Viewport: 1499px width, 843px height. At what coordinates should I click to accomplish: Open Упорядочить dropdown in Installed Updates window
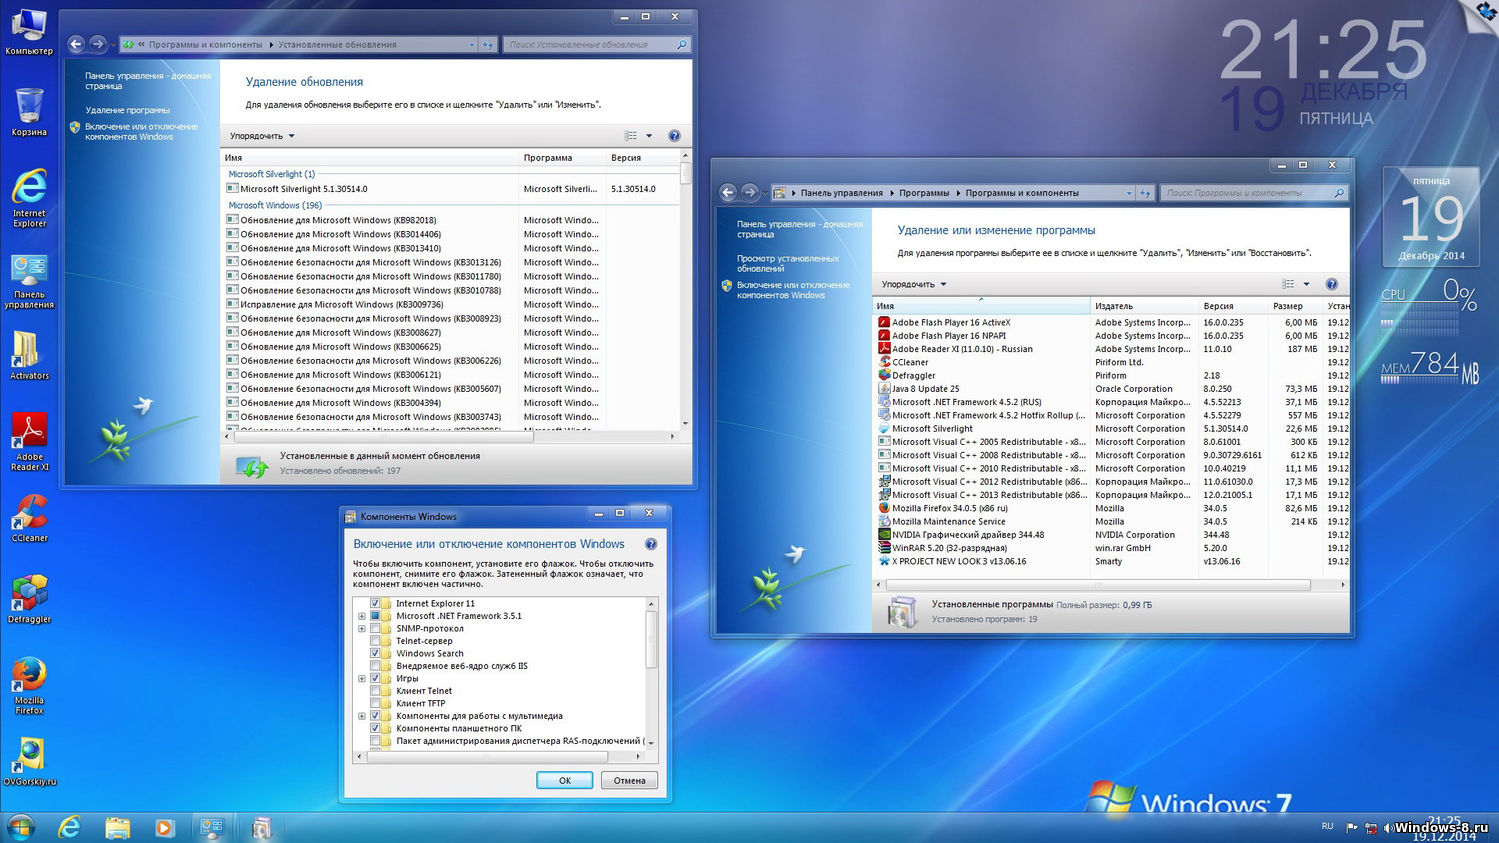click(x=262, y=136)
